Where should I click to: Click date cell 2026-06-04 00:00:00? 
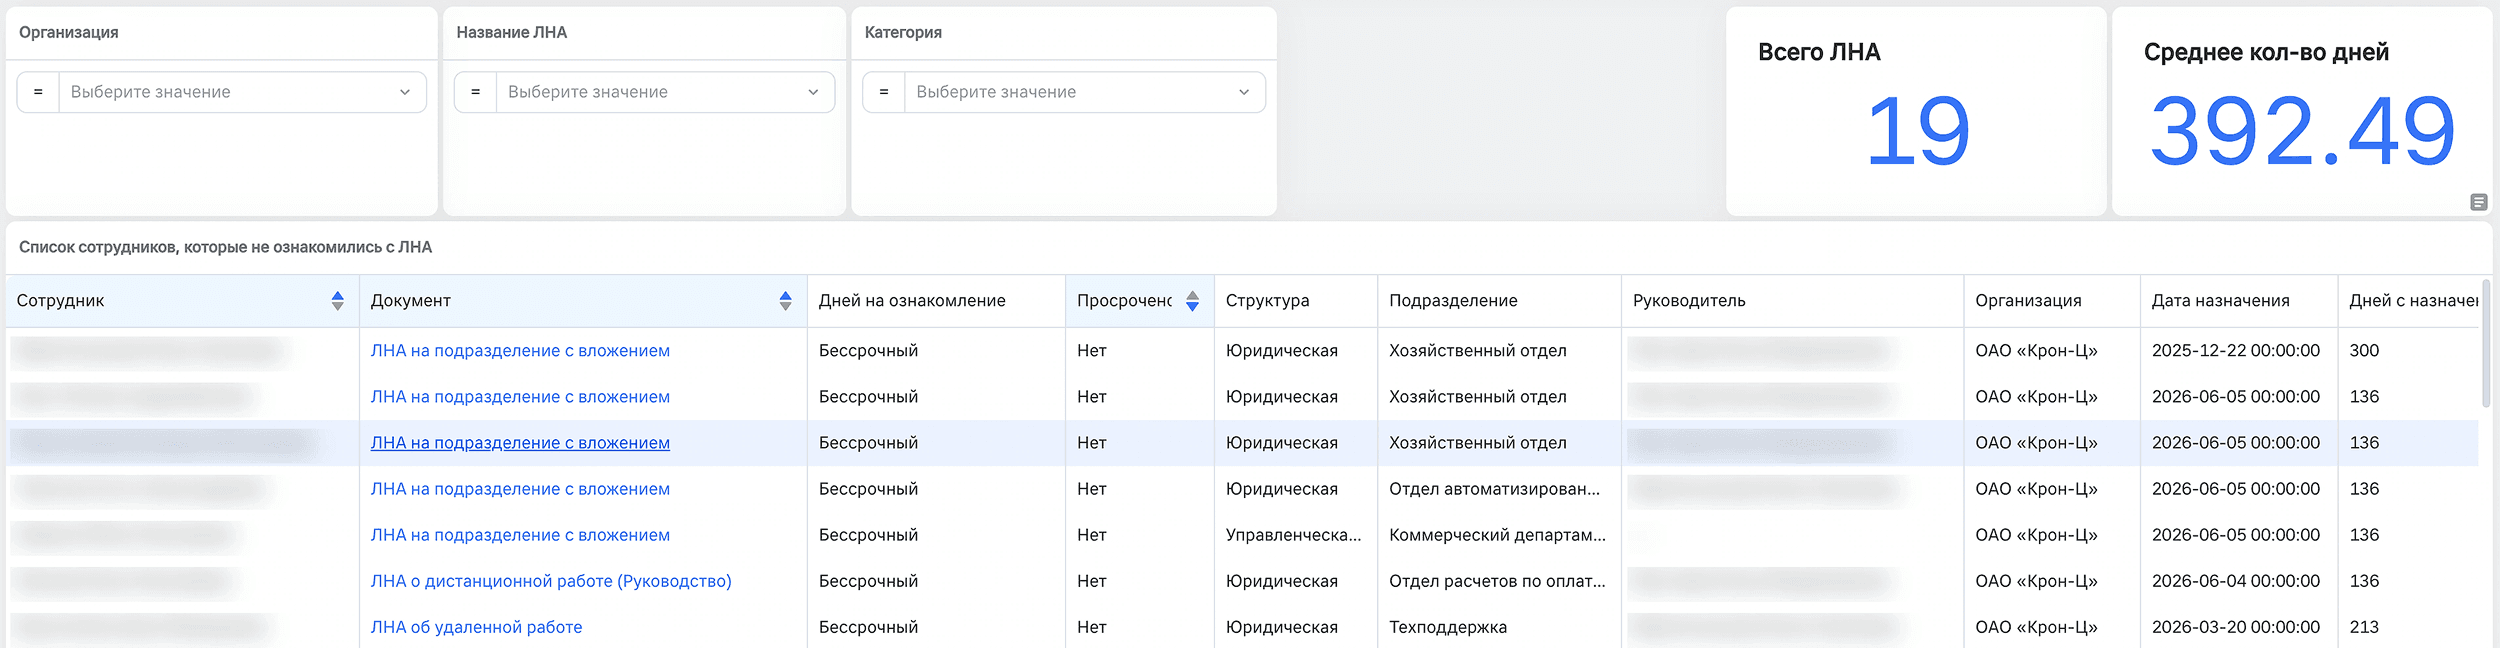click(2239, 581)
